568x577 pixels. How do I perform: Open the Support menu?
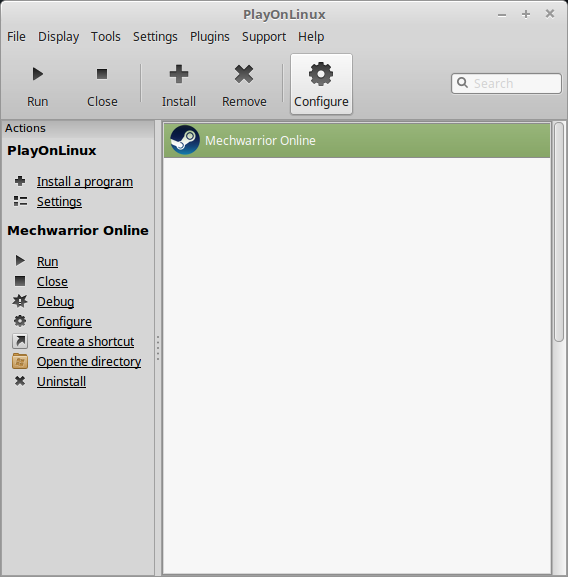264,37
